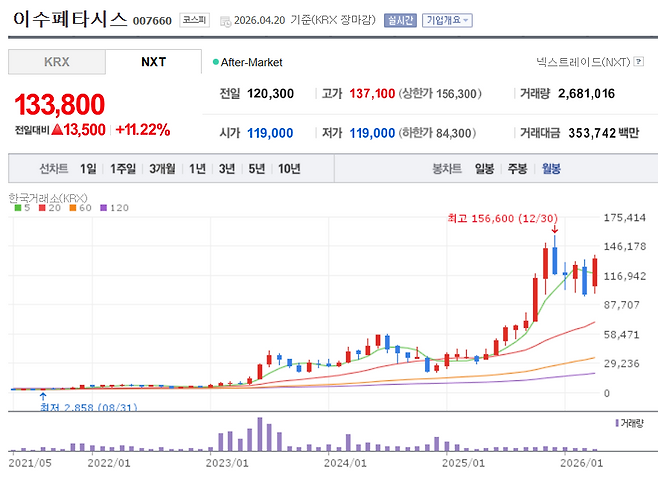Expand the 기업개요 dropdown

(447, 20)
